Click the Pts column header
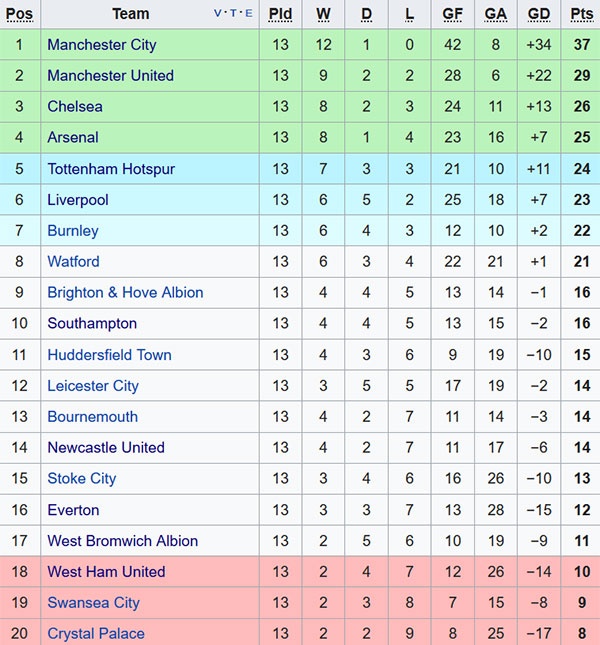The width and height of the screenshot is (600, 645). coord(581,14)
